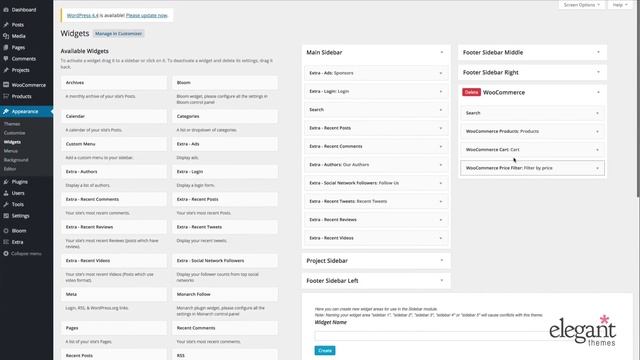
Task: Open Editor submenu item
Action: [x=10, y=169]
